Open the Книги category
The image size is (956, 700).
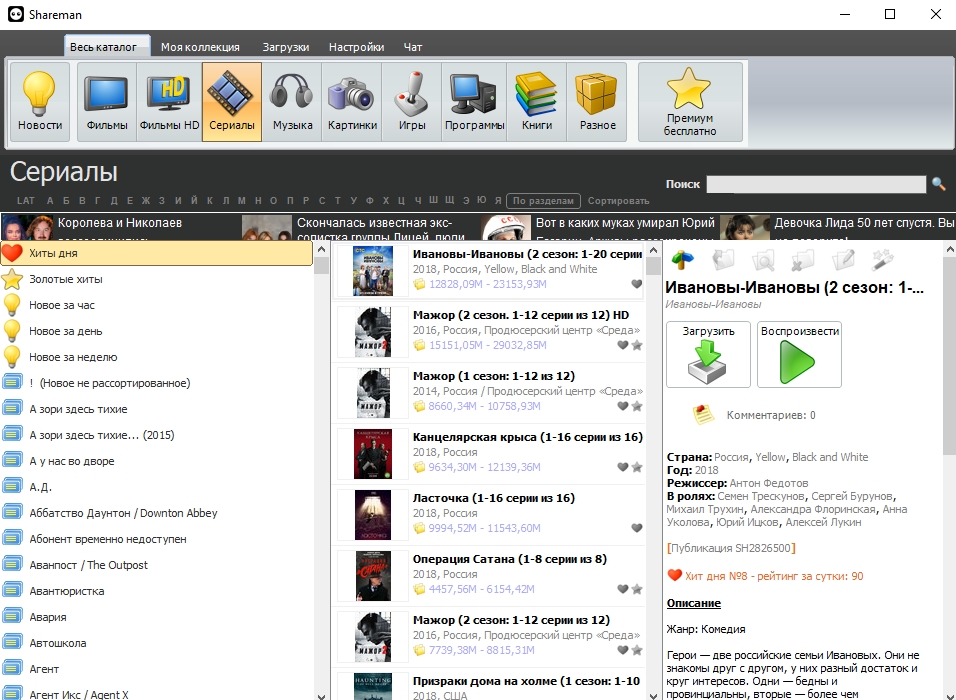(x=537, y=102)
